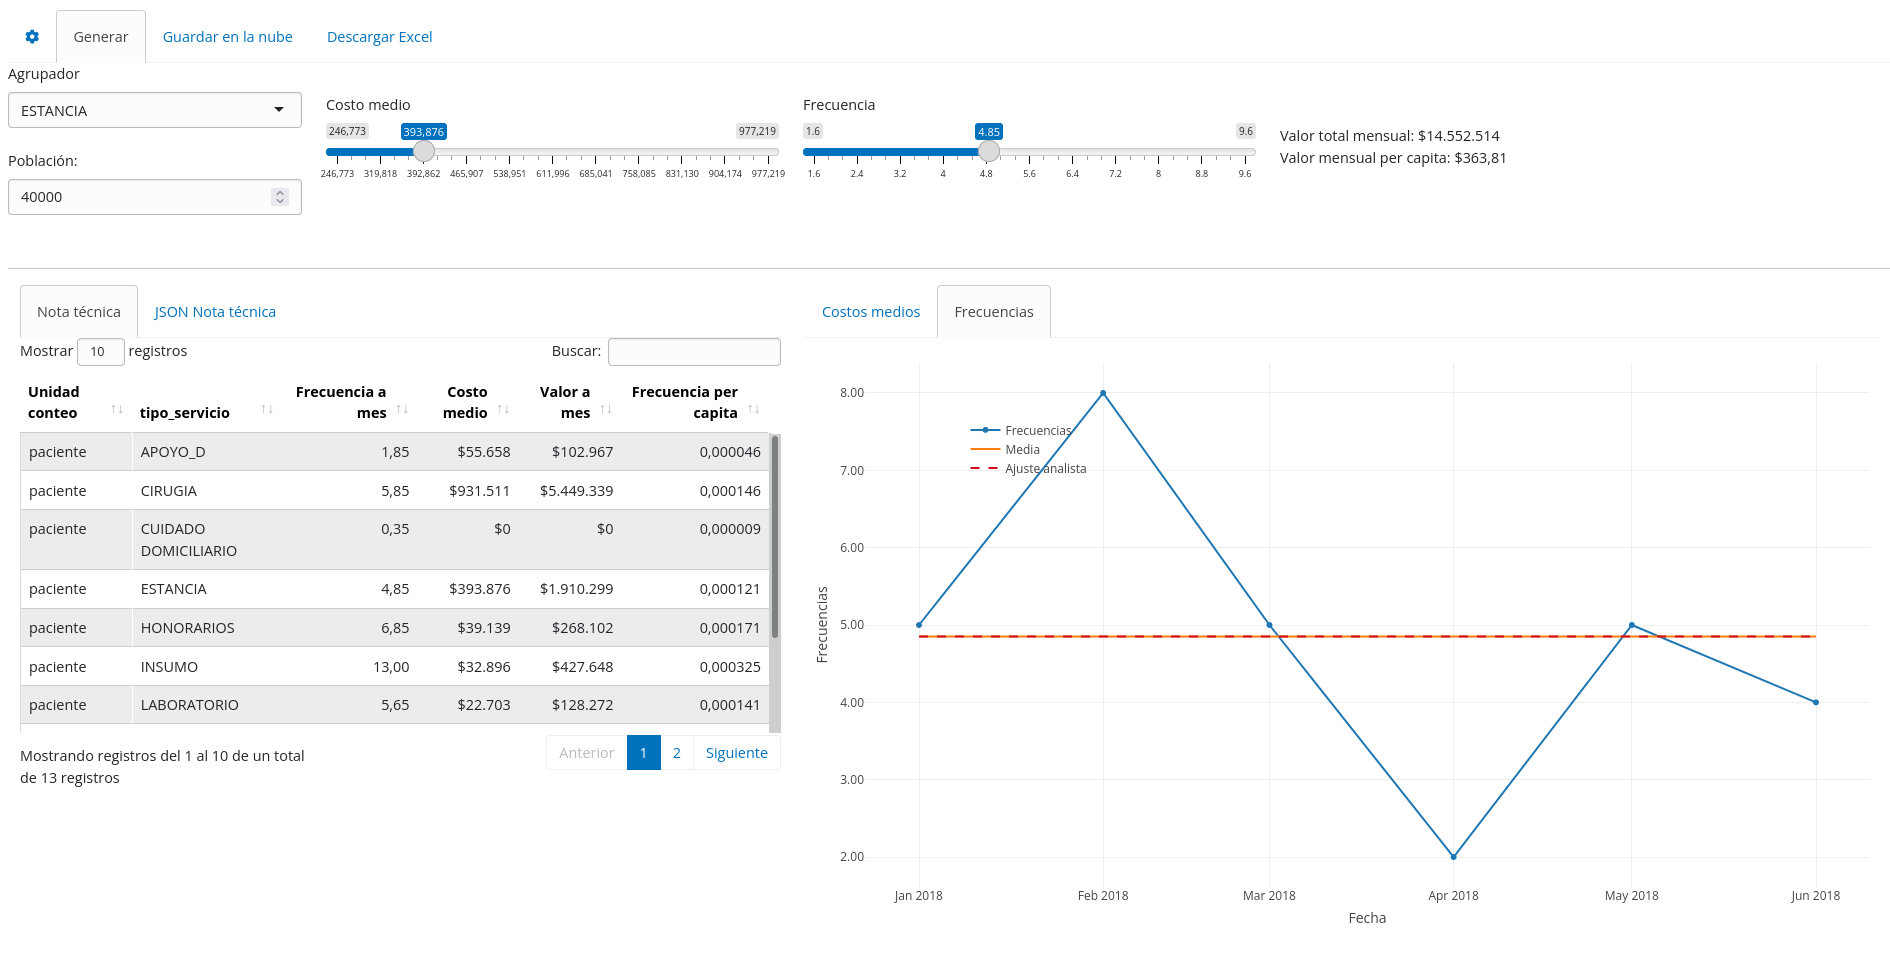Open Descargar Excel tab
The height and width of the screenshot is (965, 1890).
coord(380,37)
